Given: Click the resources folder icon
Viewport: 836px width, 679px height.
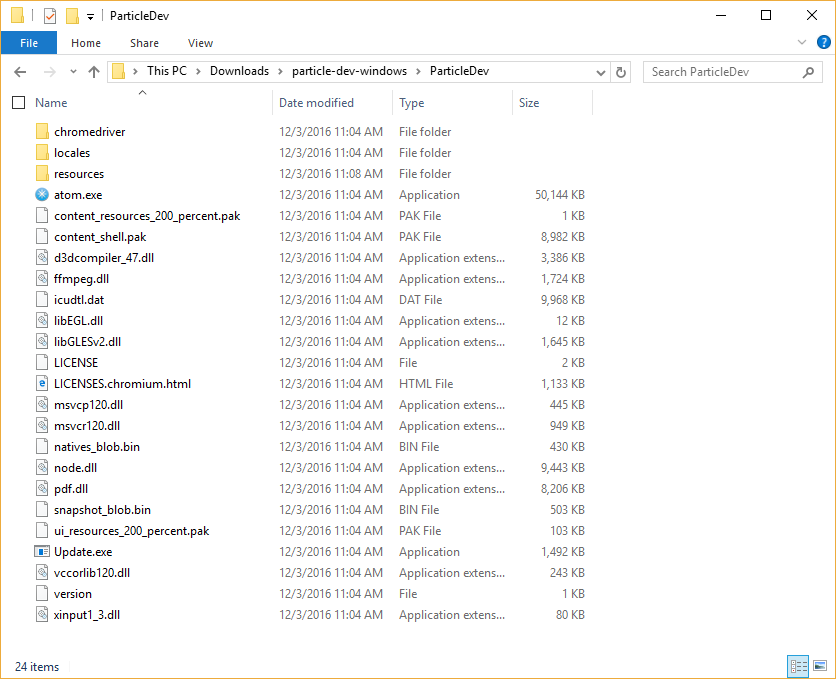Looking at the screenshot, I should click(x=42, y=174).
